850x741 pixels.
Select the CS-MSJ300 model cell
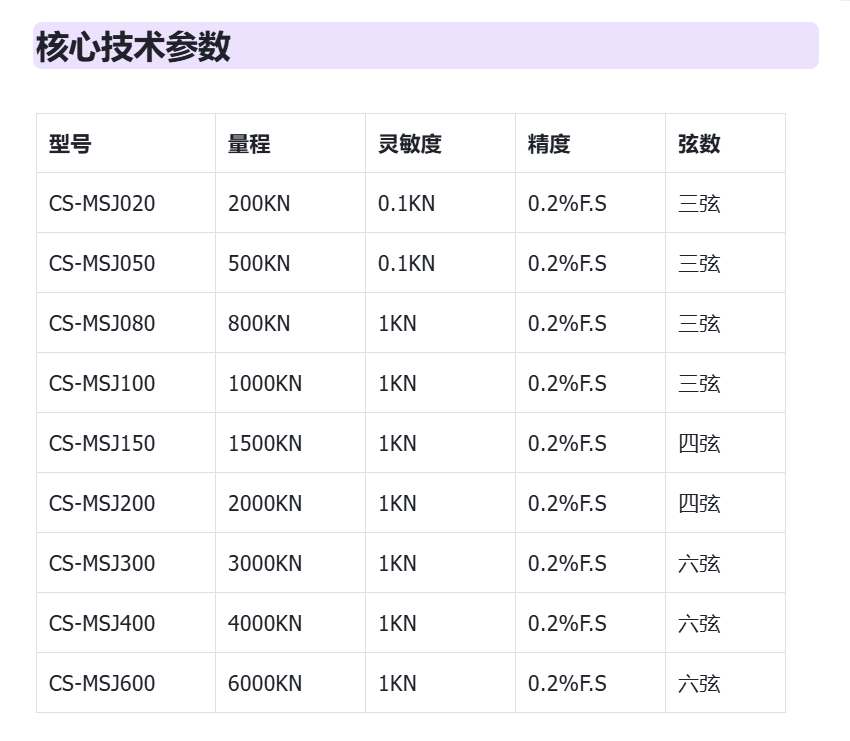point(102,564)
